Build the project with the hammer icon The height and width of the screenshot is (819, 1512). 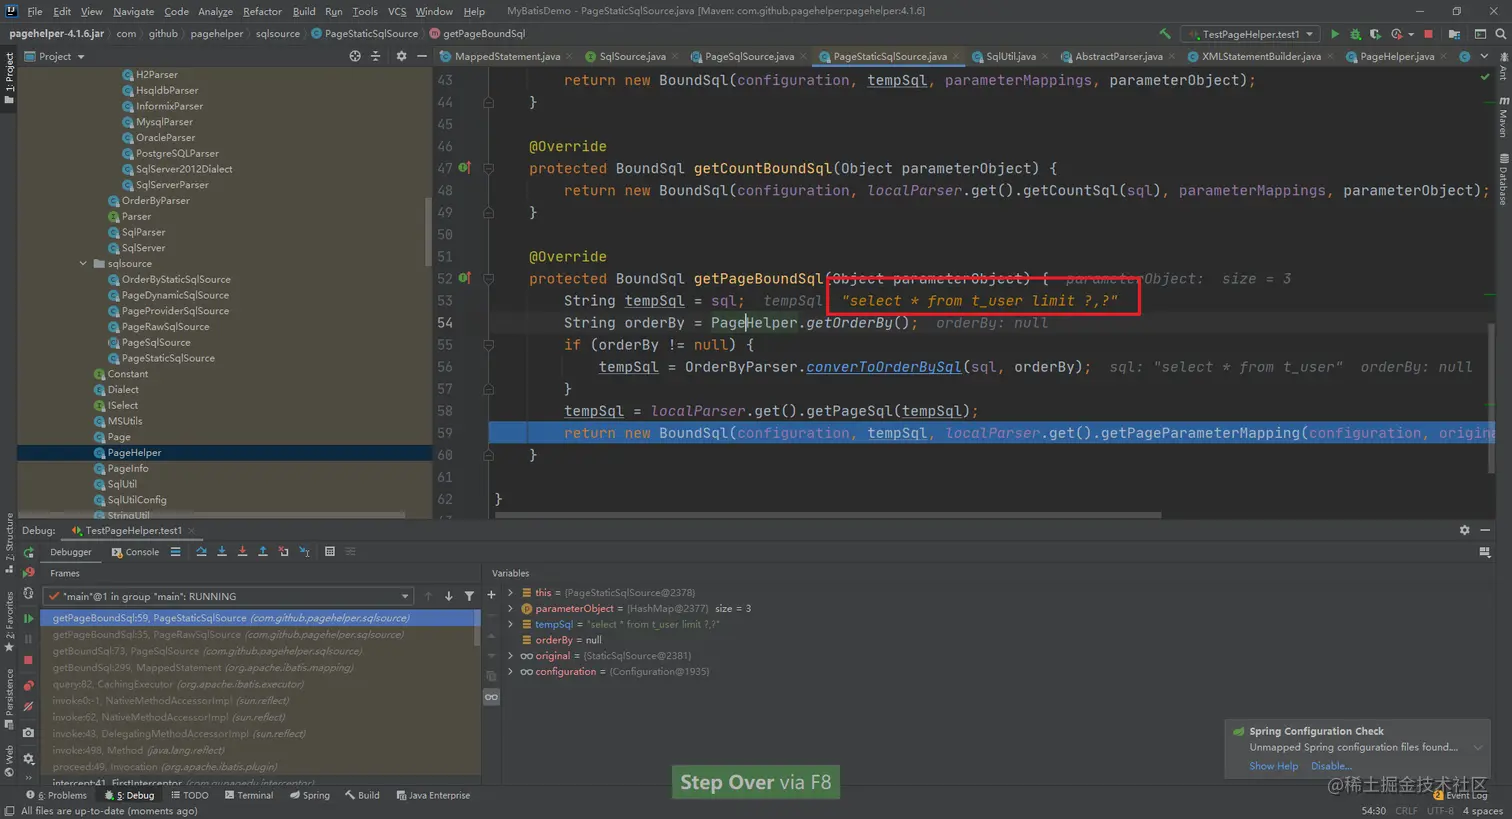[x=1165, y=34]
